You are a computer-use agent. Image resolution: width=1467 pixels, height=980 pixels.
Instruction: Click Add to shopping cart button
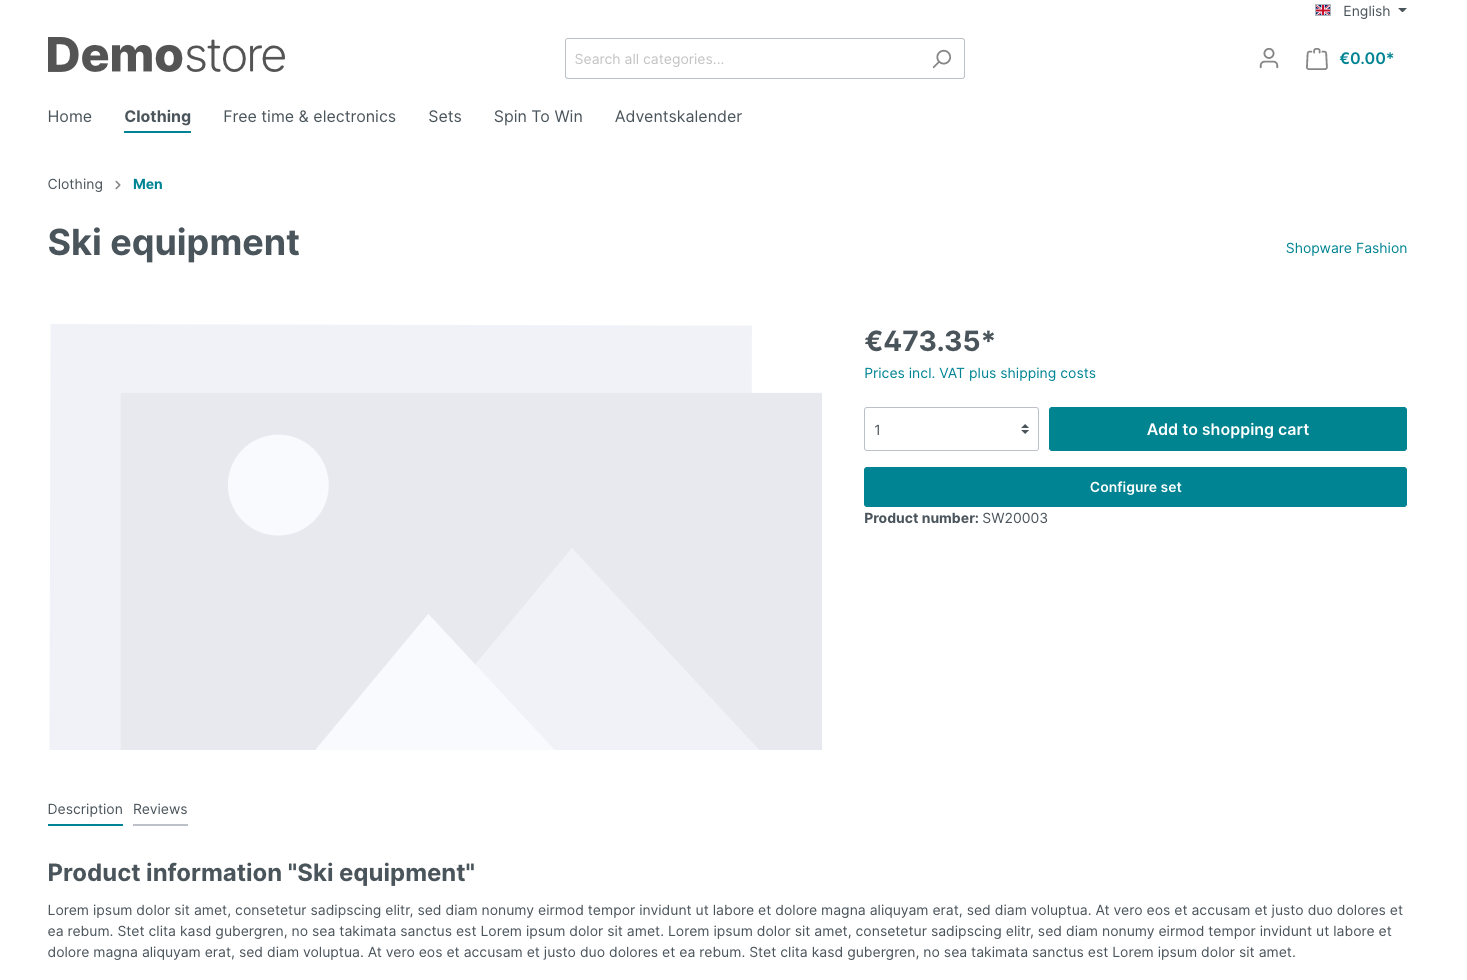(1228, 429)
